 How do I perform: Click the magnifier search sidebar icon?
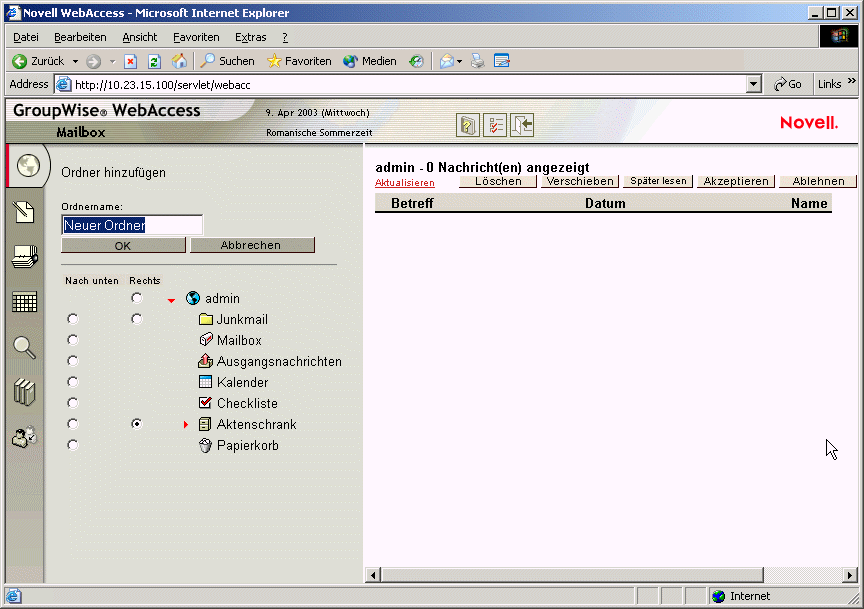point(24,347)
